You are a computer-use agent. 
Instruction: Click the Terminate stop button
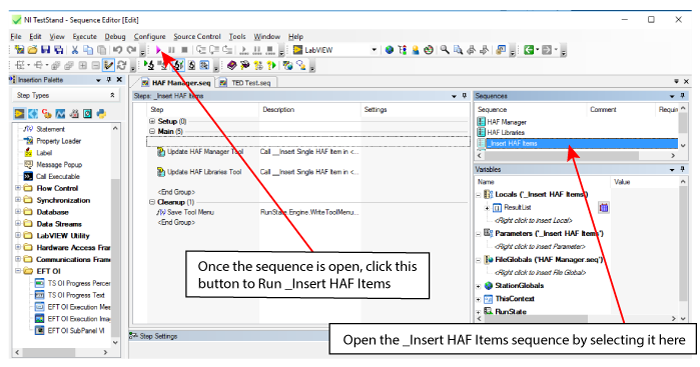click(x=184, y=50)
